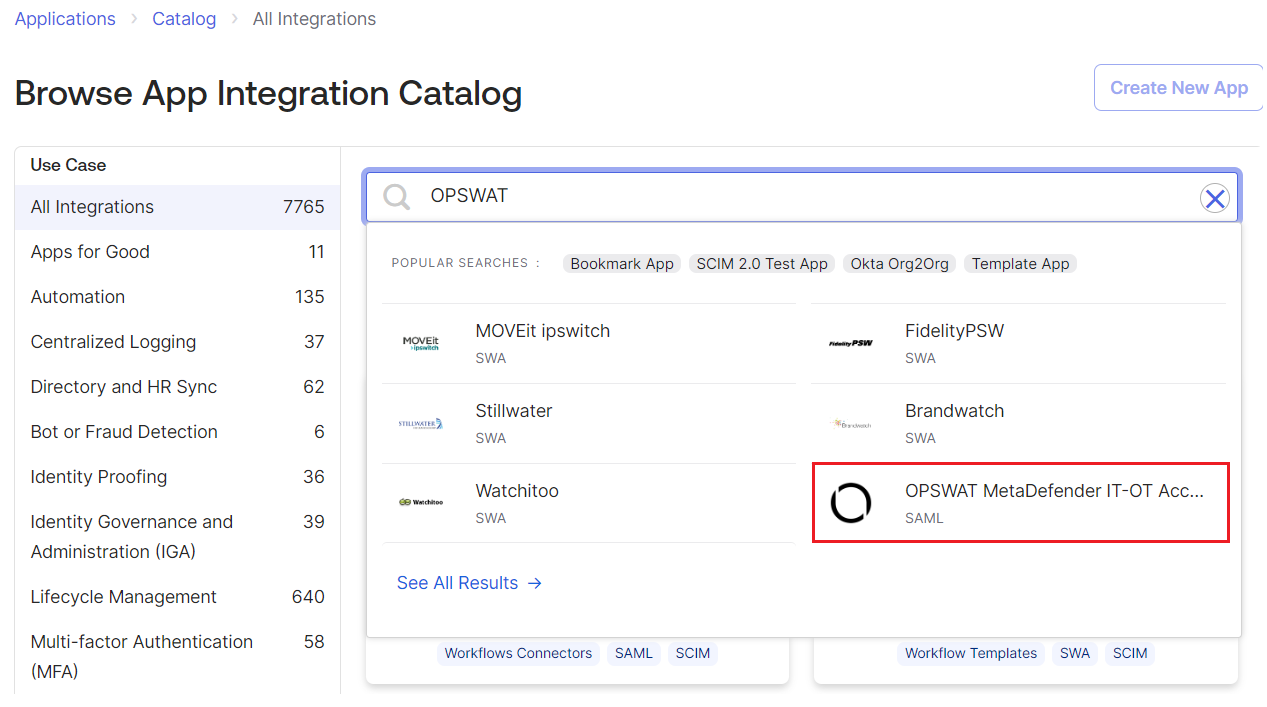Select the Automation use case
1267x707 pixels.
(177, 297)
